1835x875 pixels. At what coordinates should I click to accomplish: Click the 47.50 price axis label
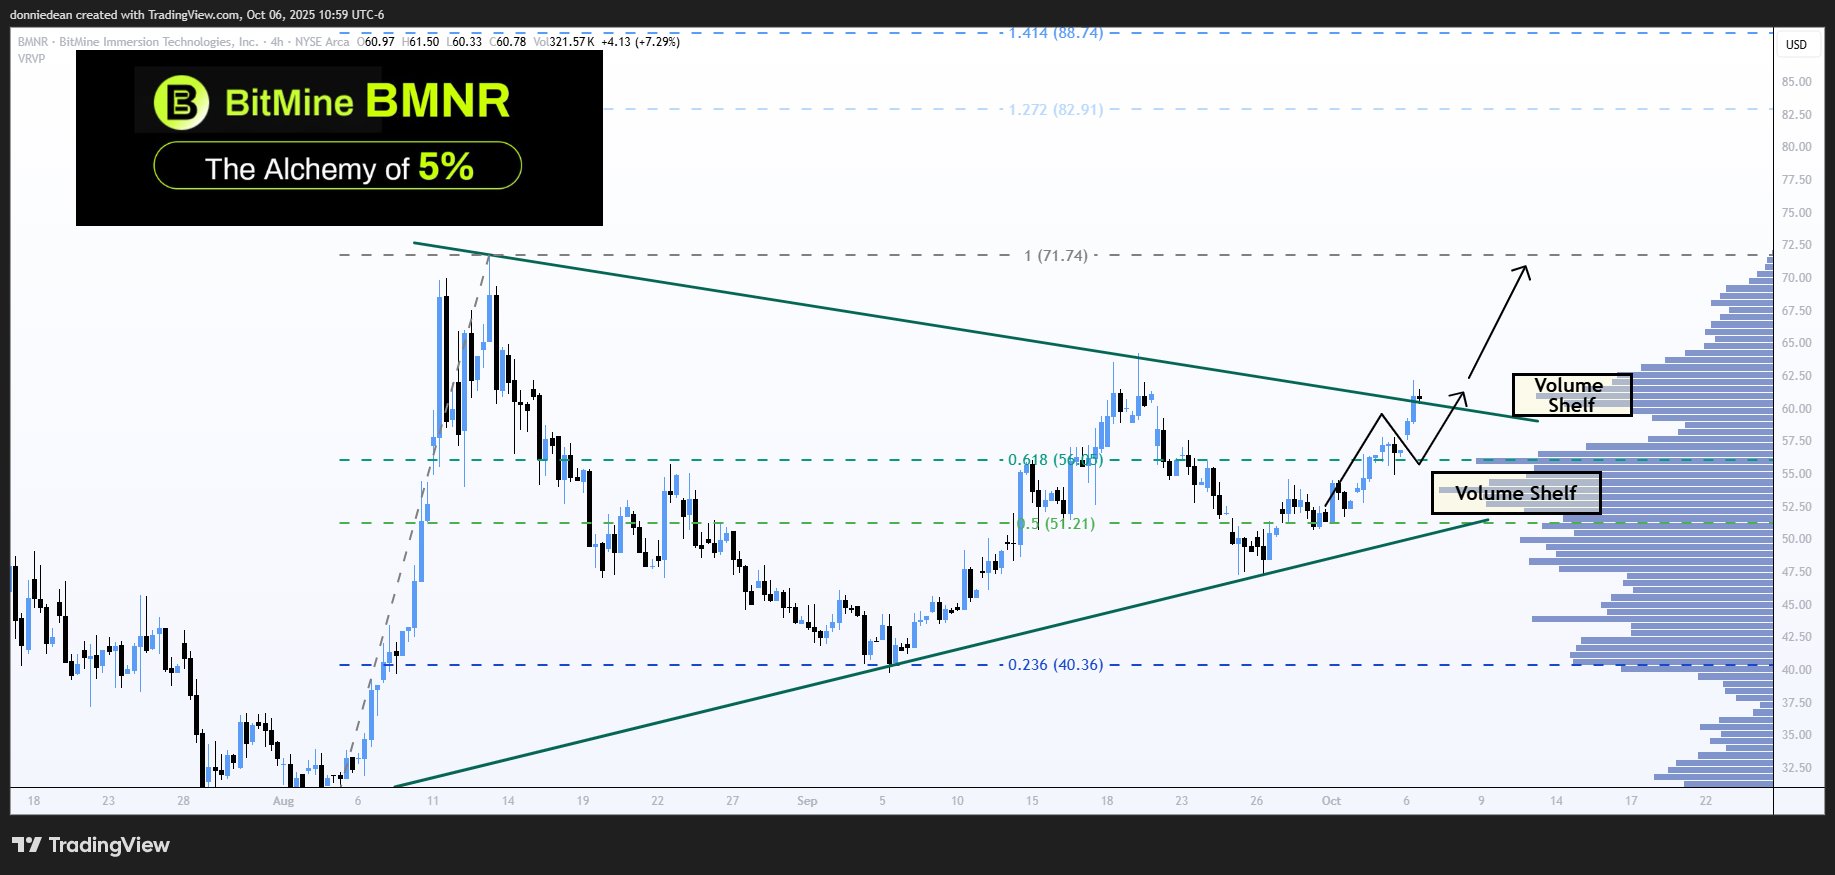1797,572
